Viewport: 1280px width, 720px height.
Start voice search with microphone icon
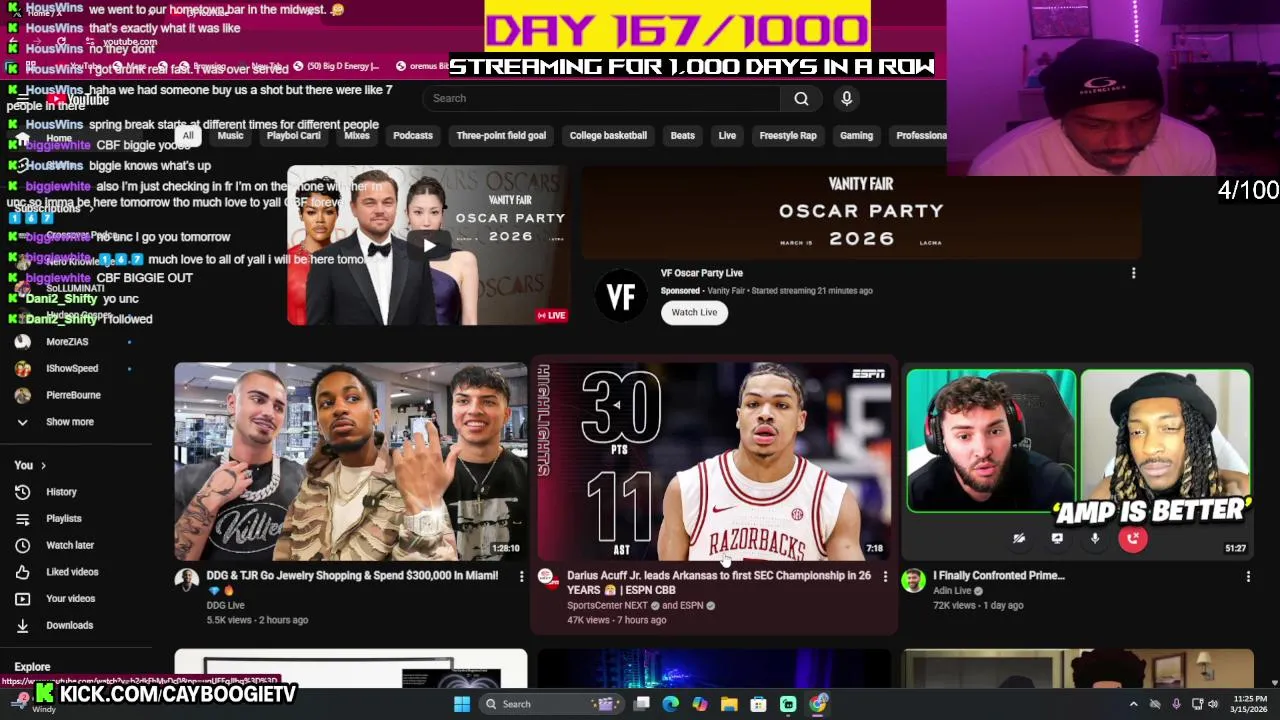point(846,98)
